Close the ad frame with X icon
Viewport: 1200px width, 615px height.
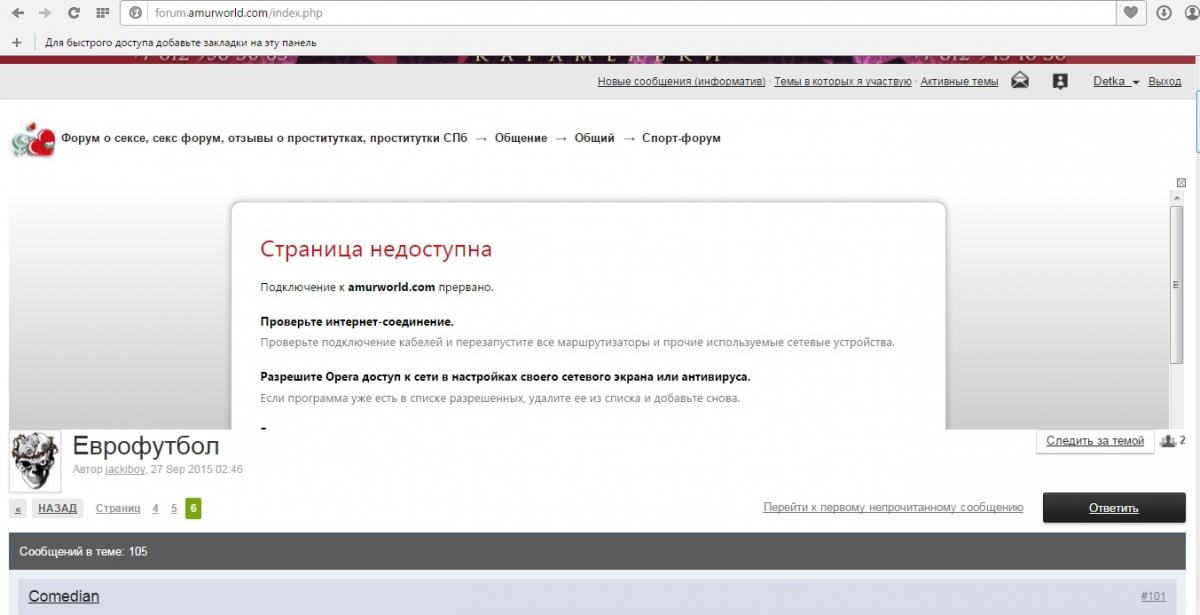point(1181,183)
